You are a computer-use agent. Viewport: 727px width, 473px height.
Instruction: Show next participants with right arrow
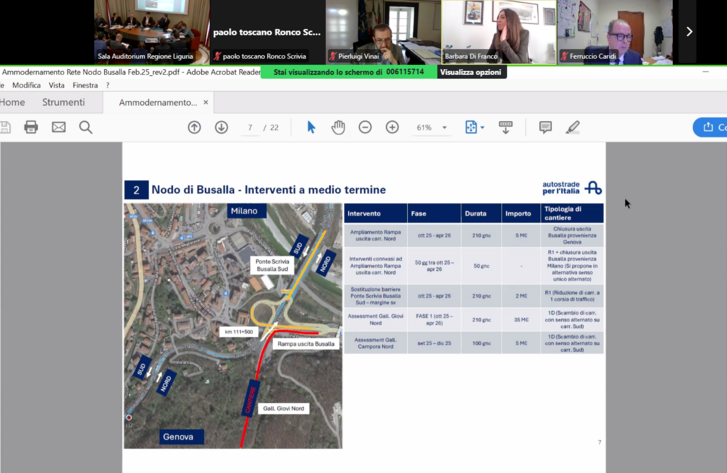tap(689, 32)
